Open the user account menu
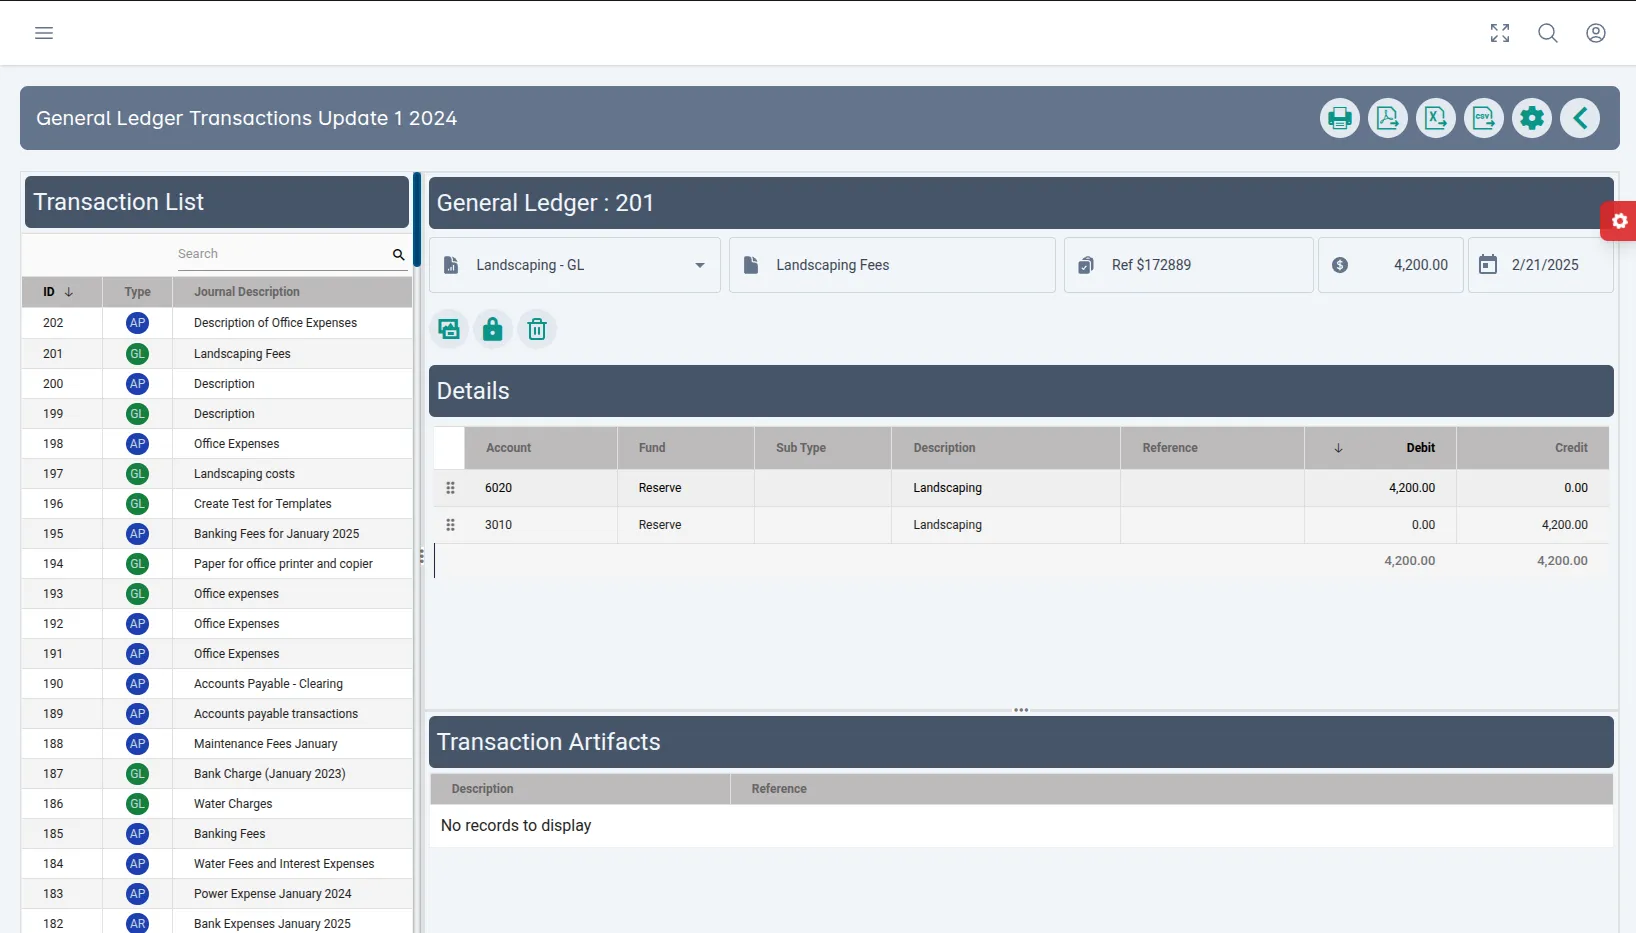Screen dimensions: 1636x933 pyautogui.click(x=1595, y=33)
